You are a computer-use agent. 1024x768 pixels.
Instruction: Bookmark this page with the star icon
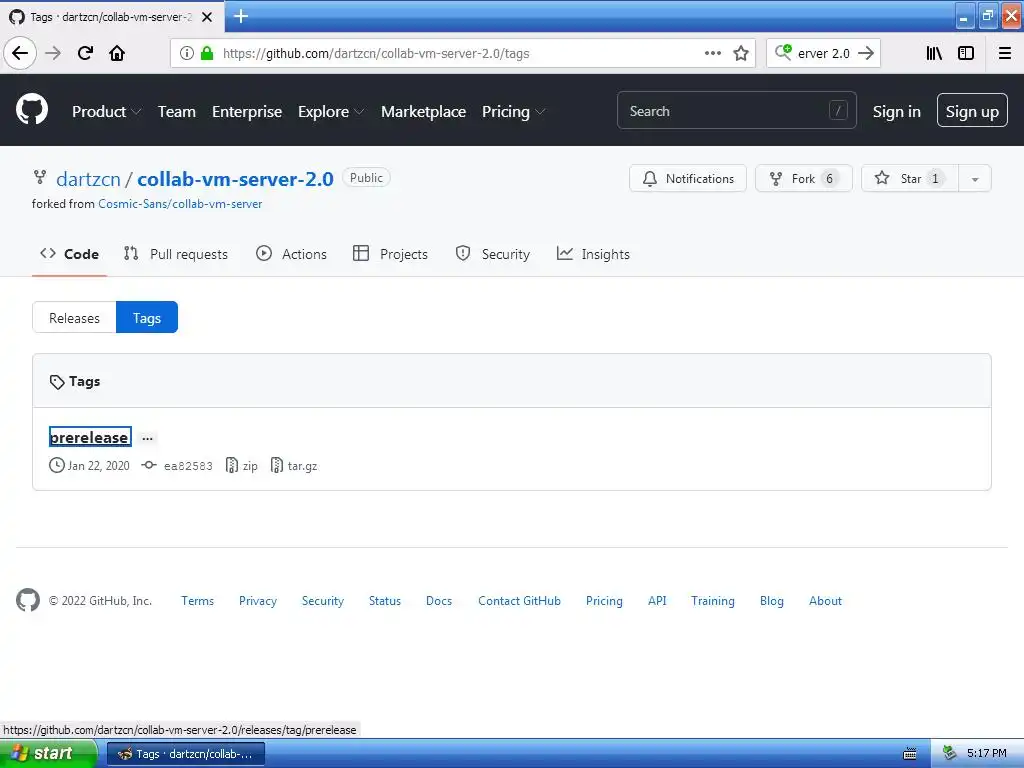point(741,53)
